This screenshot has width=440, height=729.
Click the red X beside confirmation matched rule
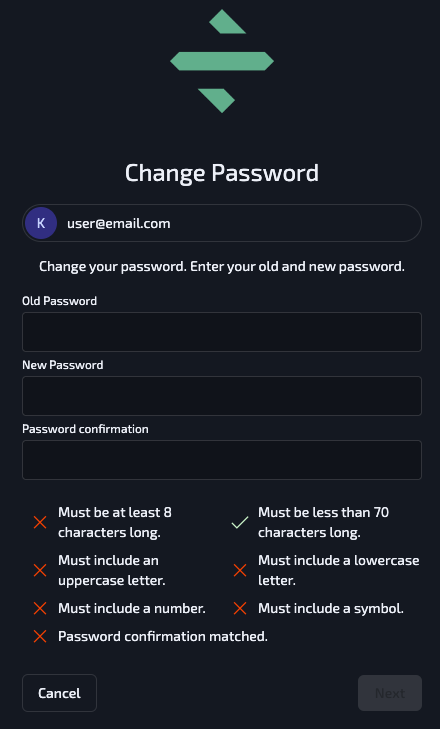point(40,636)
